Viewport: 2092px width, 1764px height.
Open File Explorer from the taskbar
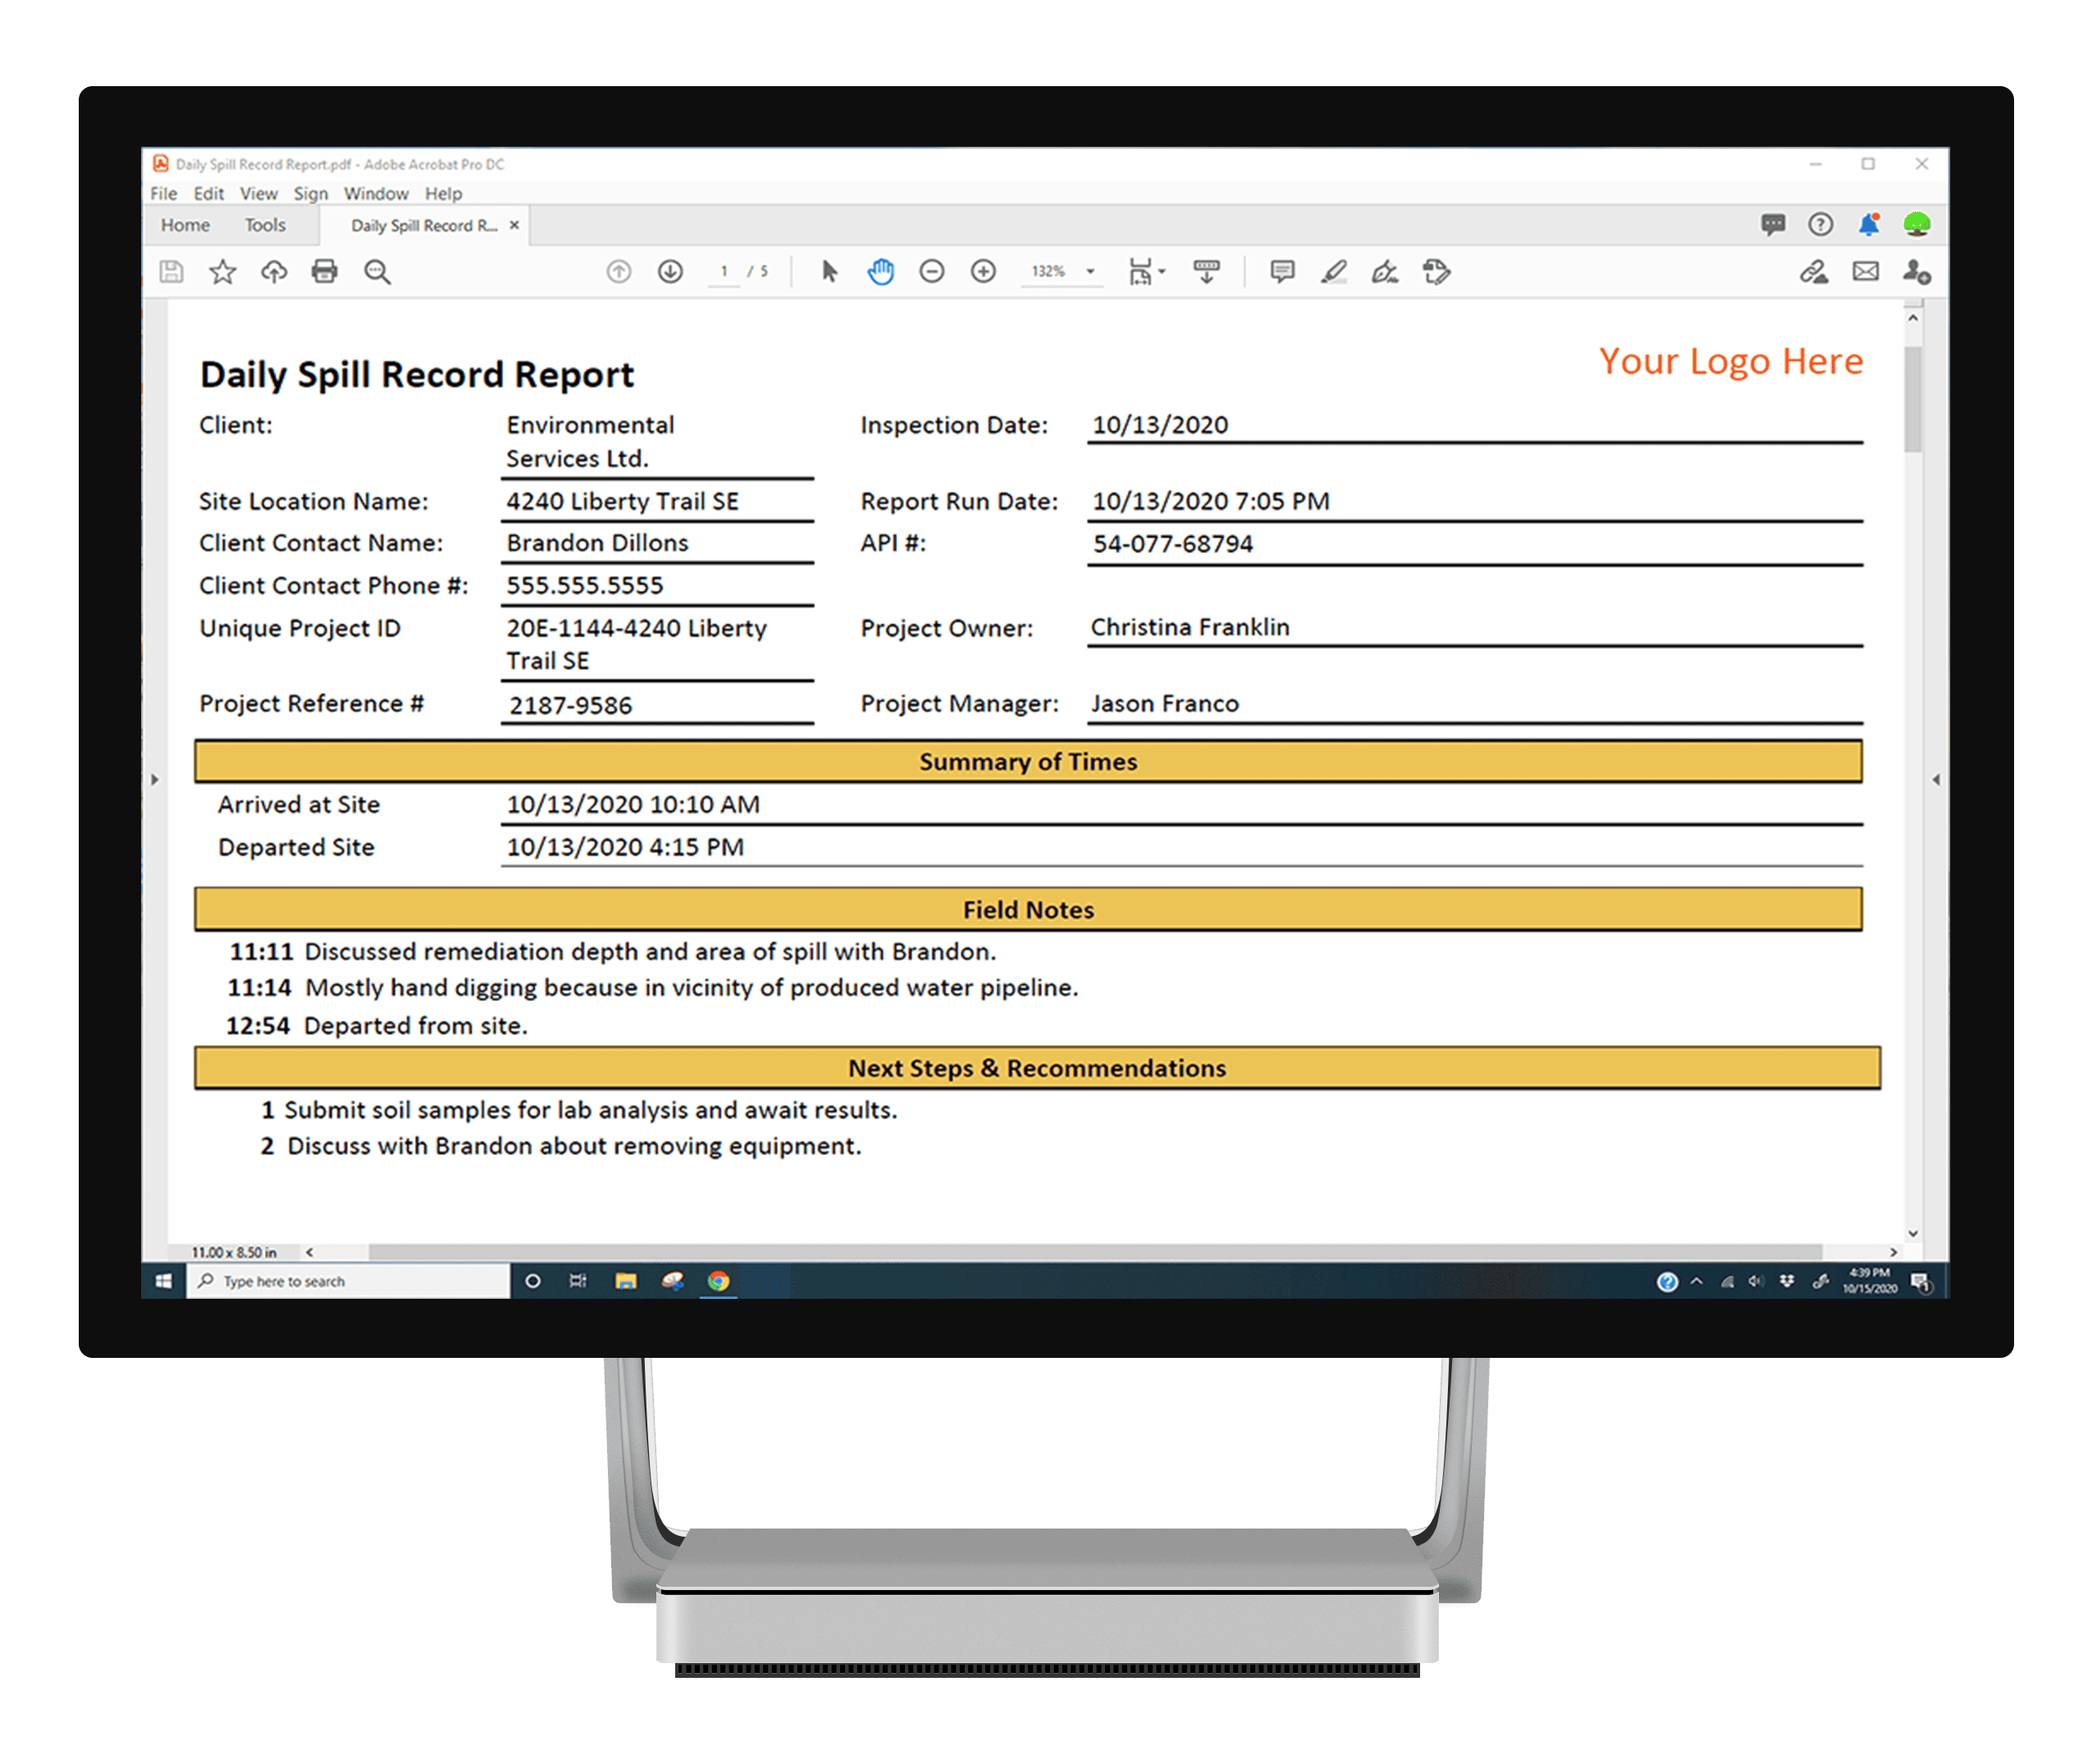click(626, 1281)
